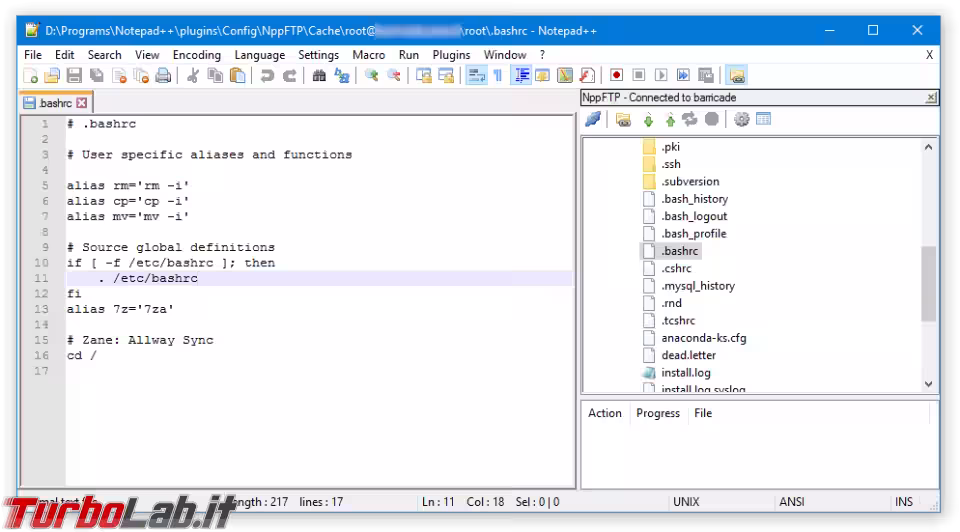This screenshot has height=532, width=960.
Task: Open Find with the binoculars icon
Action: pos(319,75)
